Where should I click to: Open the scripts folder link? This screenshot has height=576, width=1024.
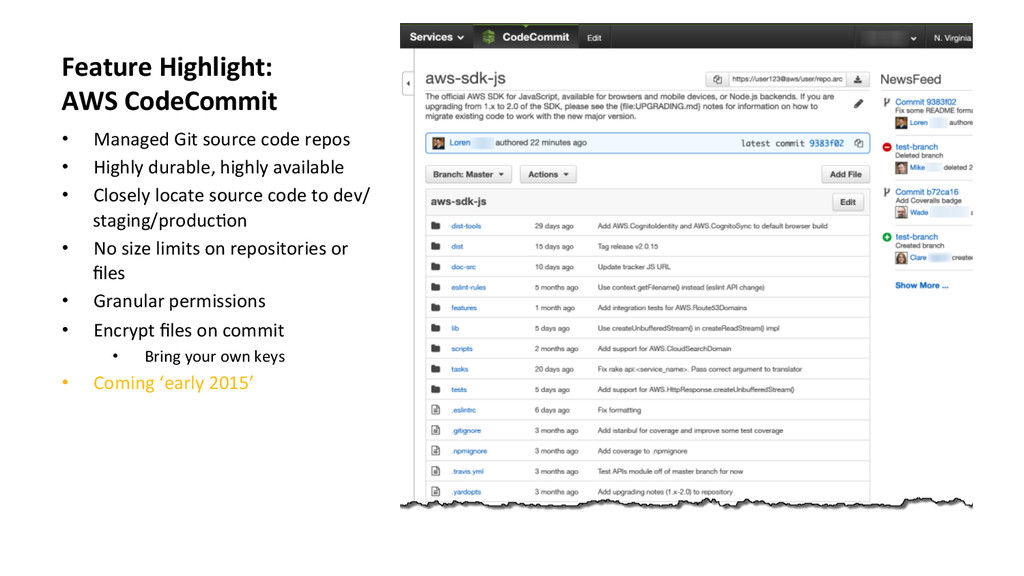[461, 349]
